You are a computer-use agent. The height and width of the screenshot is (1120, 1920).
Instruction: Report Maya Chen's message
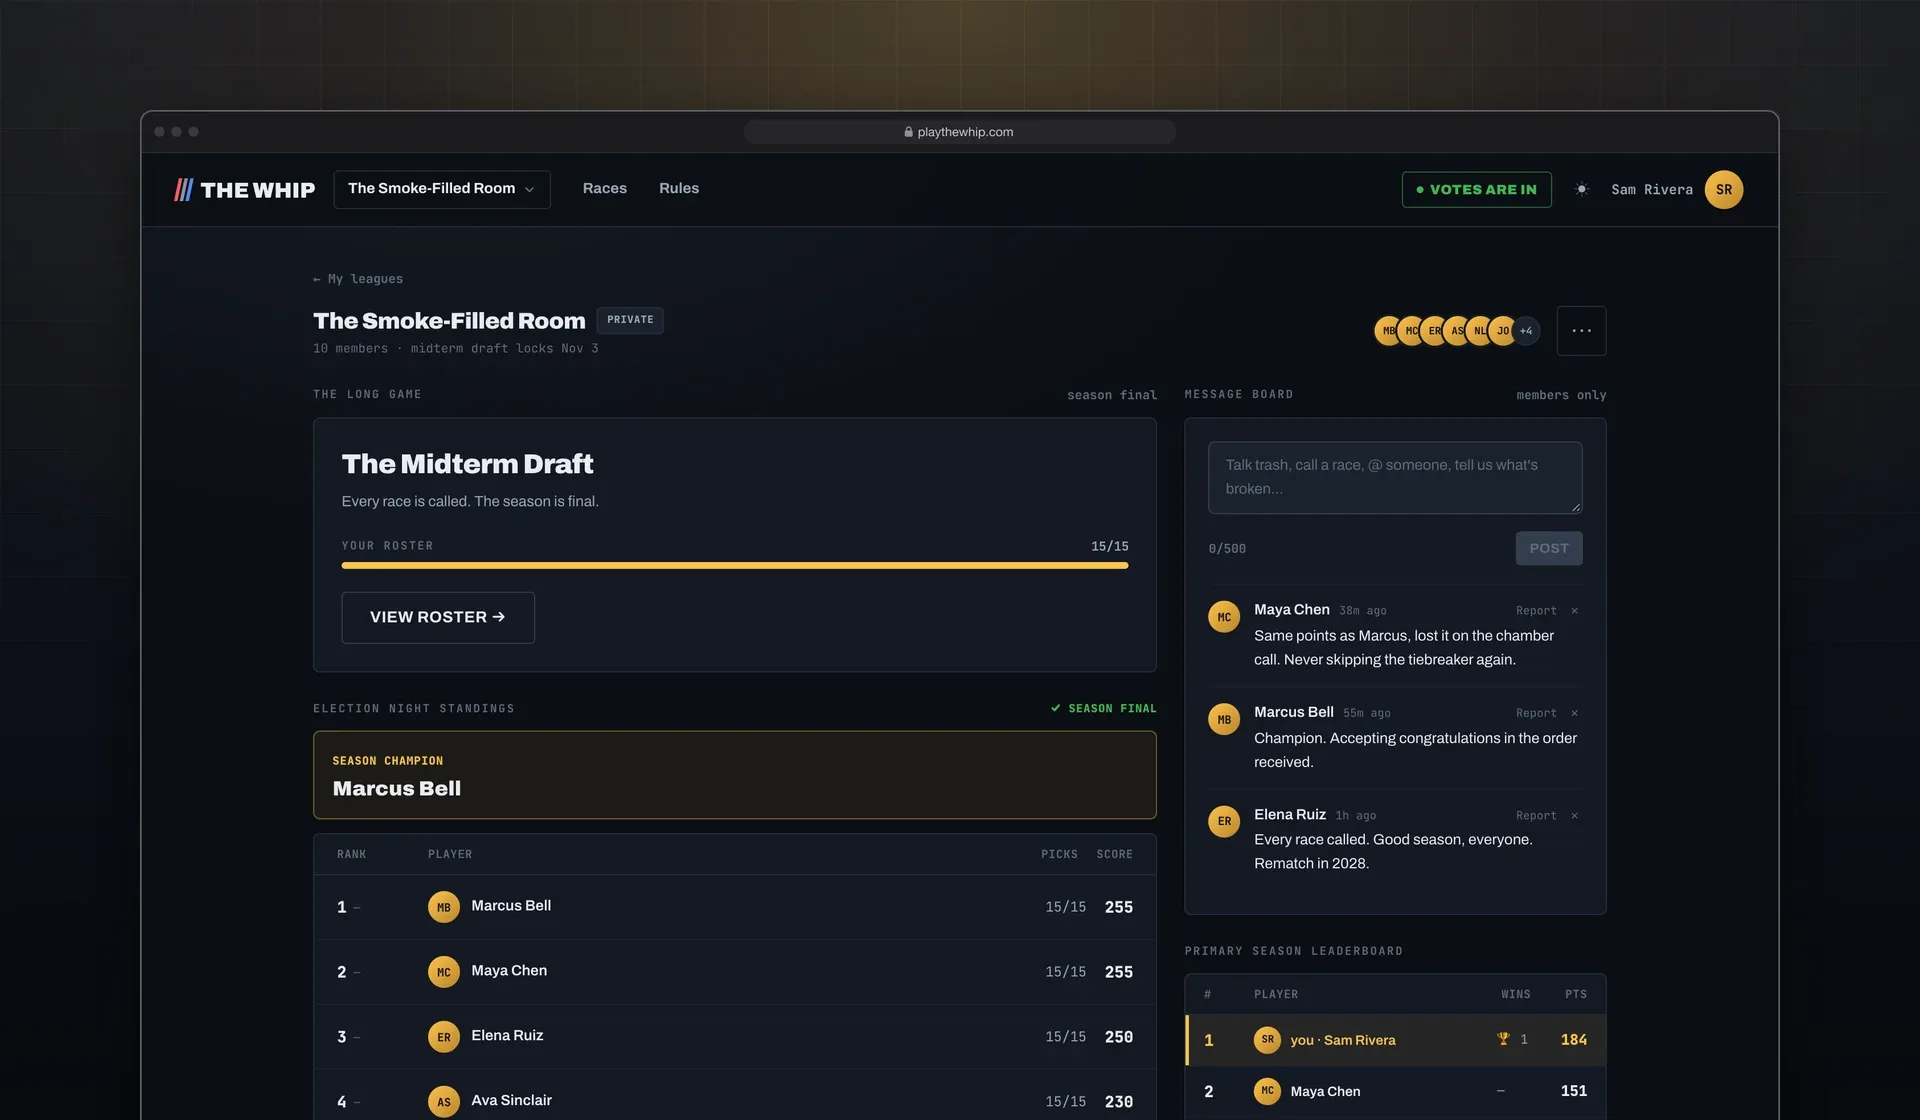(x=1536, y=611)
